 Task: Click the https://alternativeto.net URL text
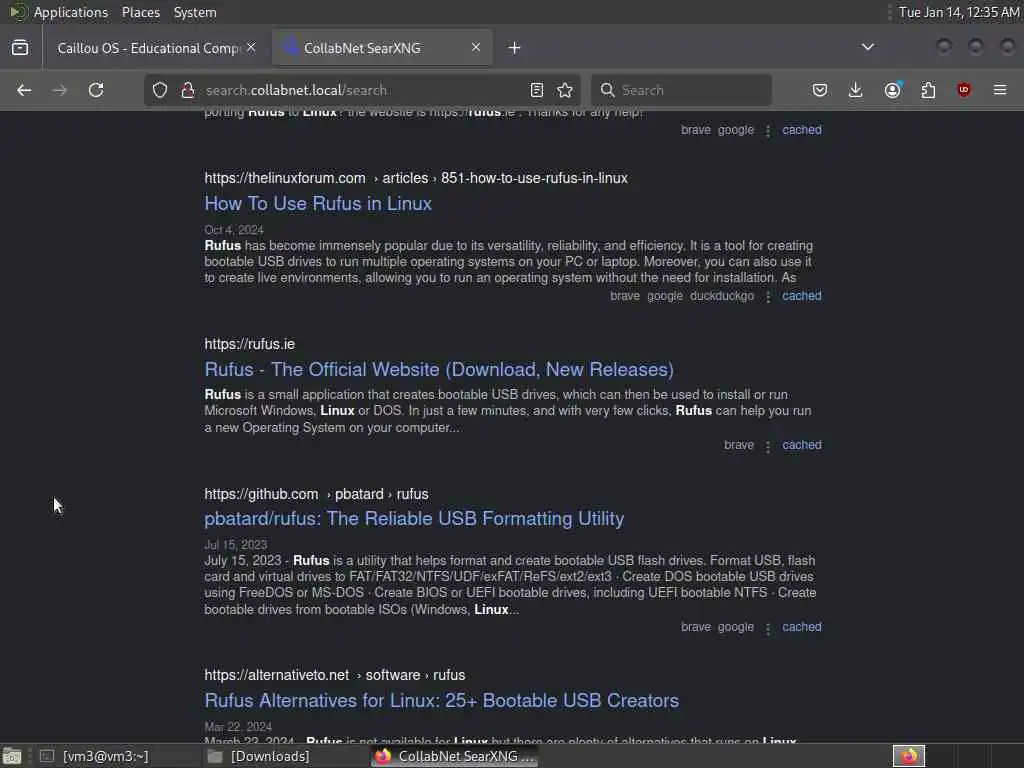(x=277, y=675)
